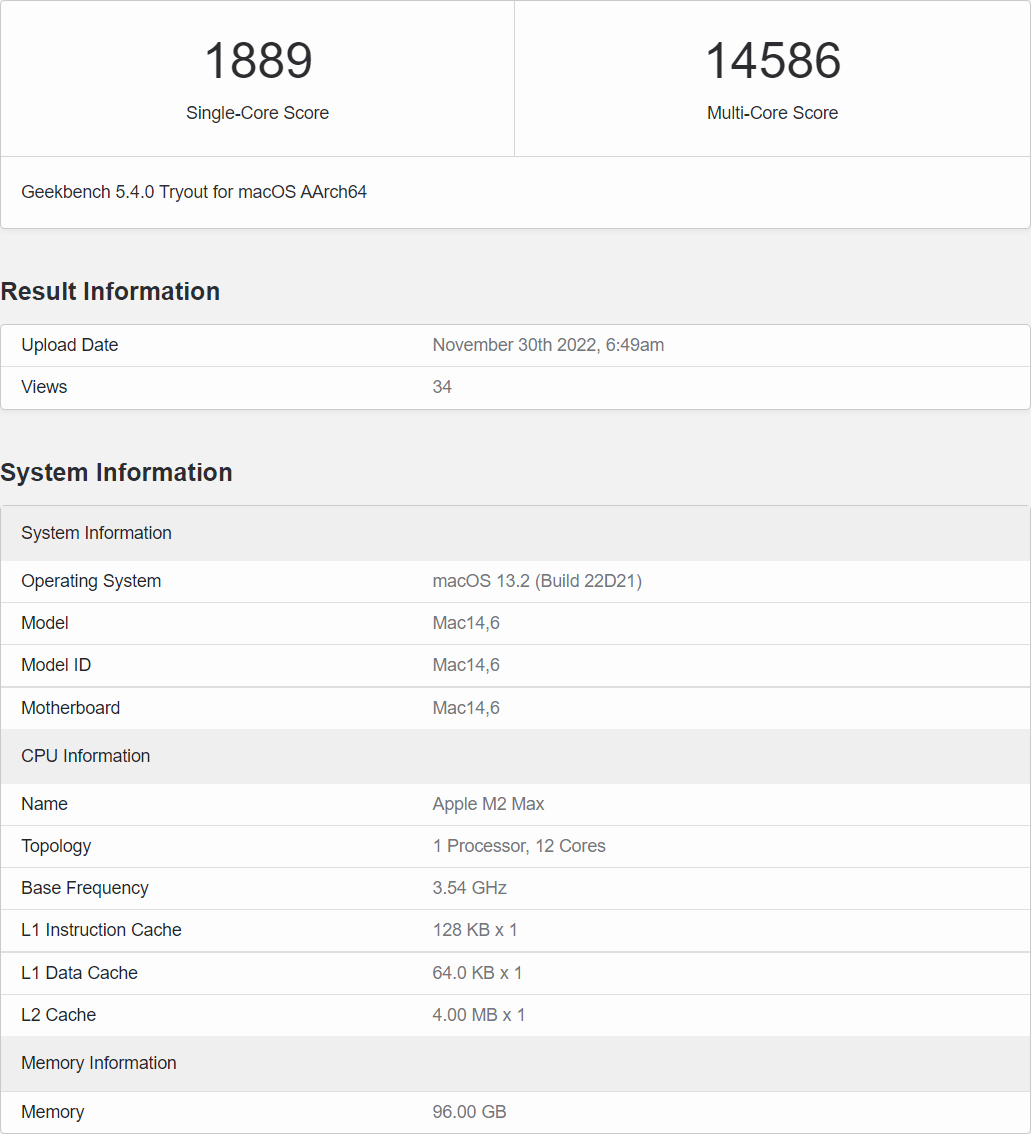
Task: Click the Memory Information section header
Action: (x=98, y=1063)
